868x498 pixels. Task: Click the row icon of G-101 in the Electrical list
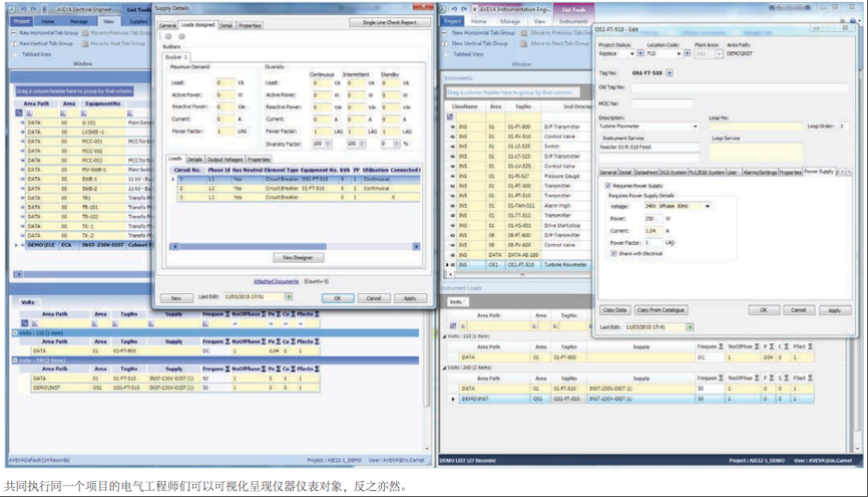[23, 123]
